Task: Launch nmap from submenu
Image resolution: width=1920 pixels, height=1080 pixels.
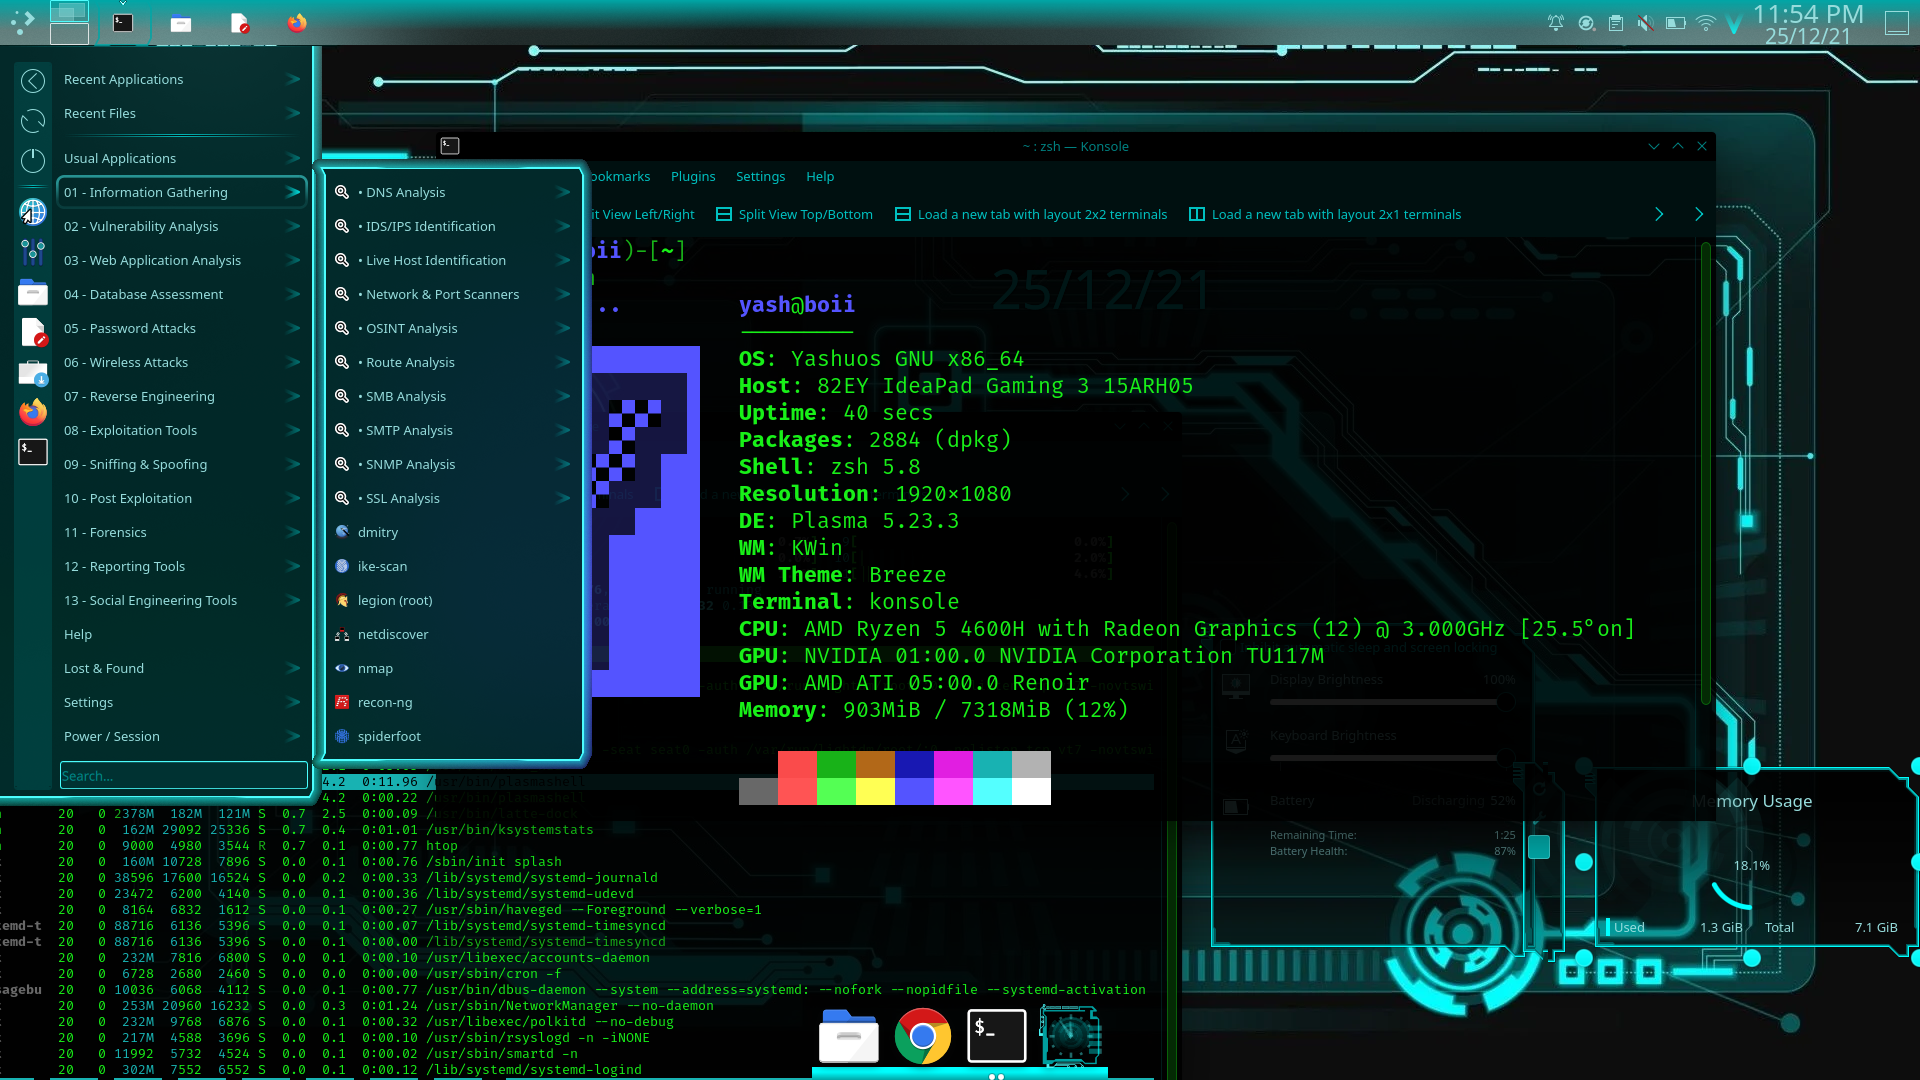Action: (454, 668)
